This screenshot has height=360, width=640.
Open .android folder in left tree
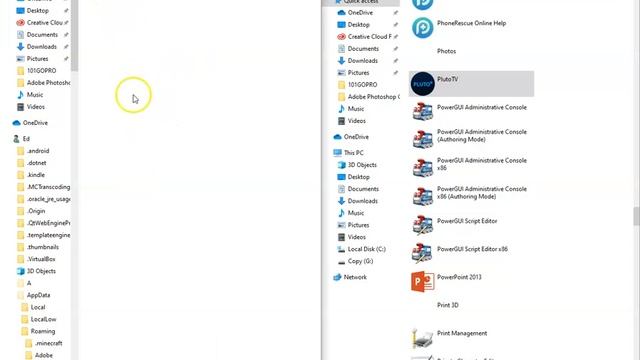(x=38, y=151)
